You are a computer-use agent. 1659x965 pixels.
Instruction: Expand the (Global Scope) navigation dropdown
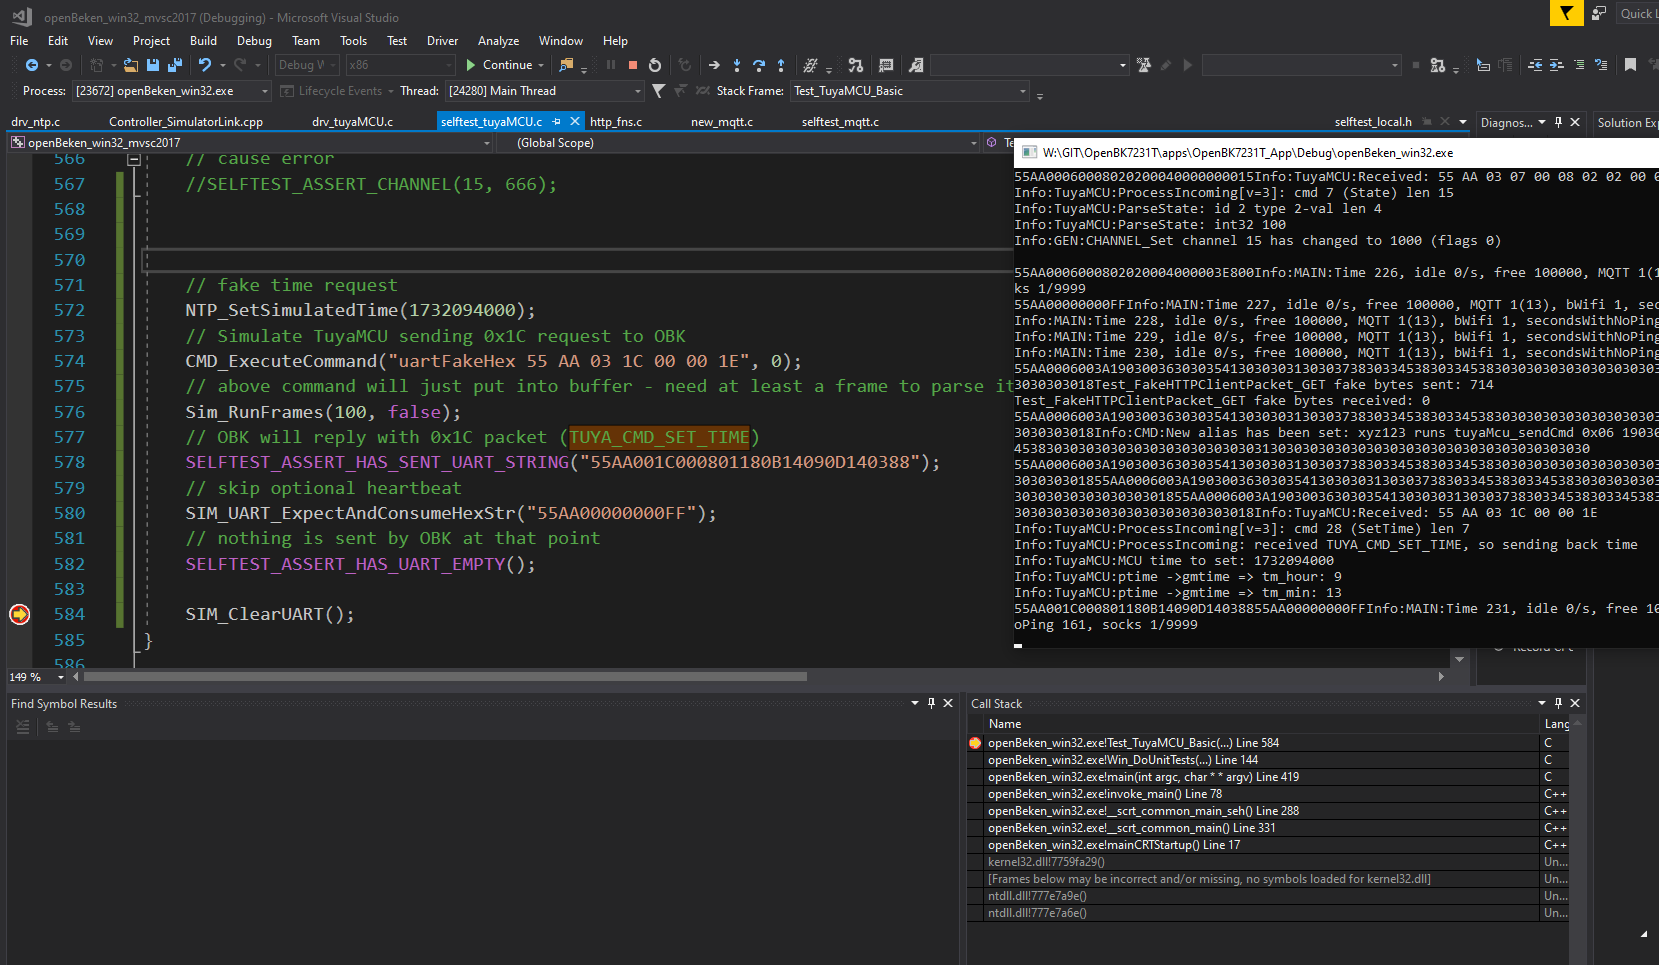(x=973, y=142)
